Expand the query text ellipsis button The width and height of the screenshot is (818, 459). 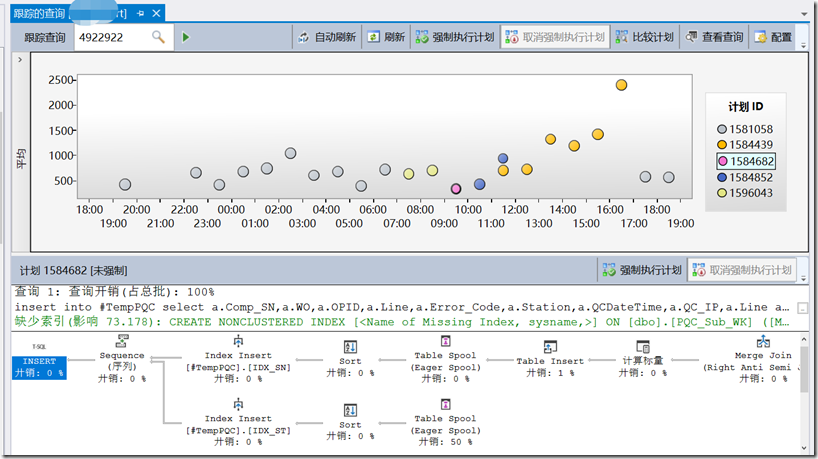pyautogui.click(x=803, y=308)
